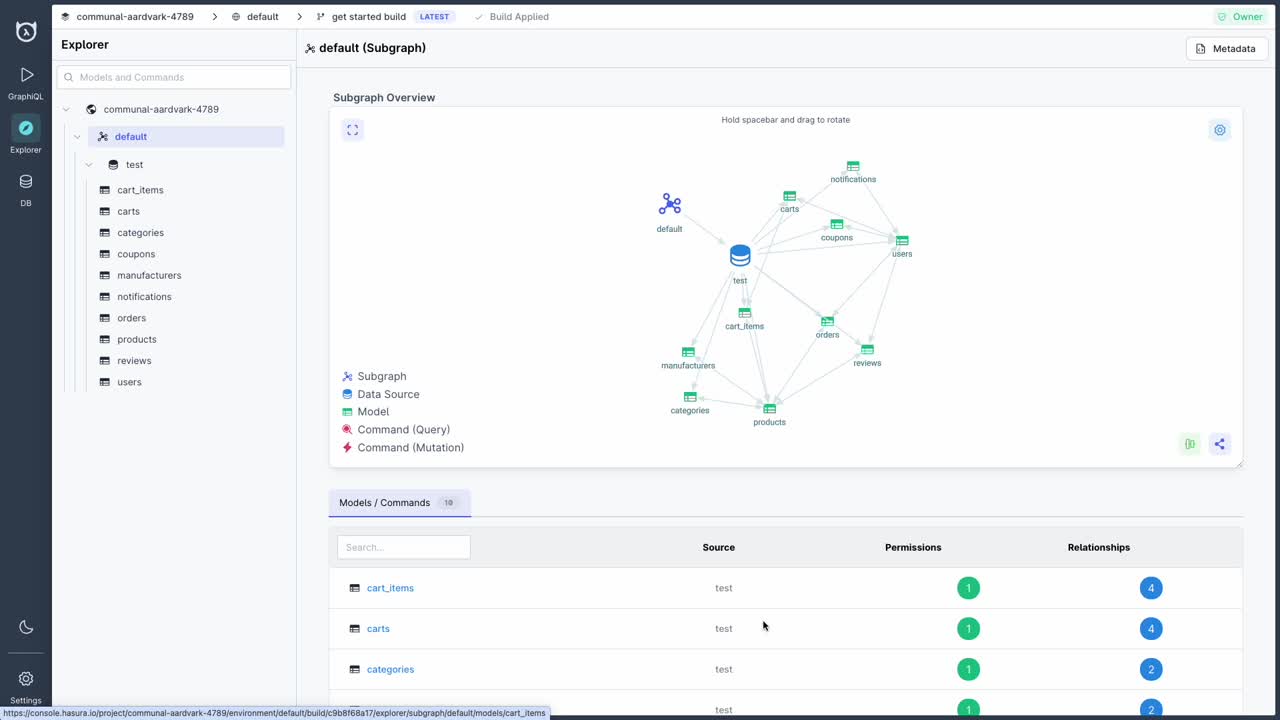
Task: Select the default subgraph node in graph
Action: (x=670, y=205)
